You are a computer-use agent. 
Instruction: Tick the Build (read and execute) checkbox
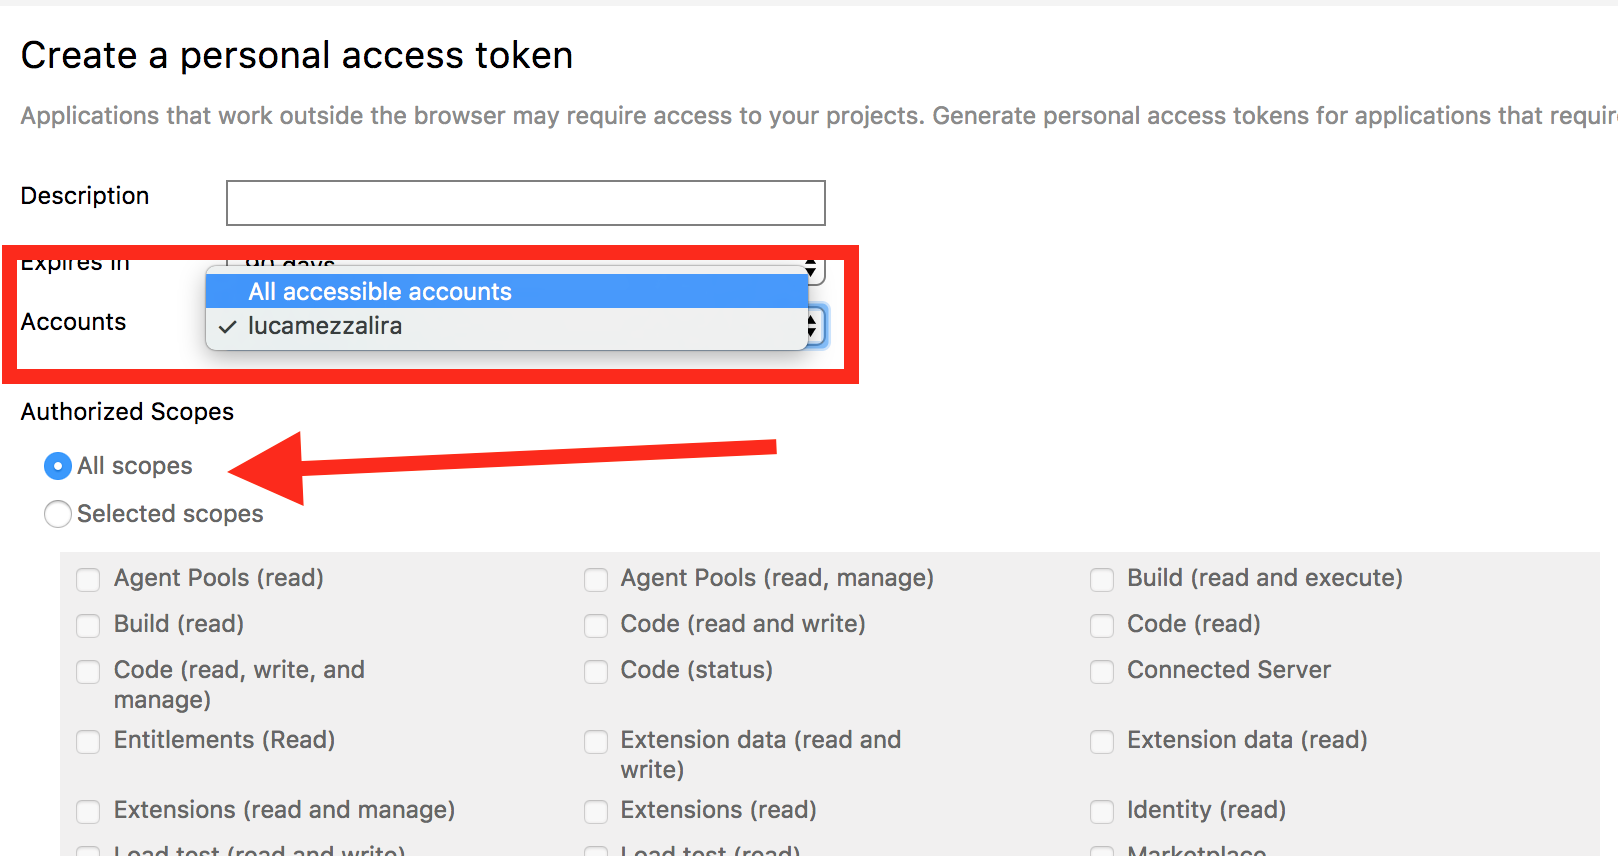pyautogui.click(x=1102, y=579)
